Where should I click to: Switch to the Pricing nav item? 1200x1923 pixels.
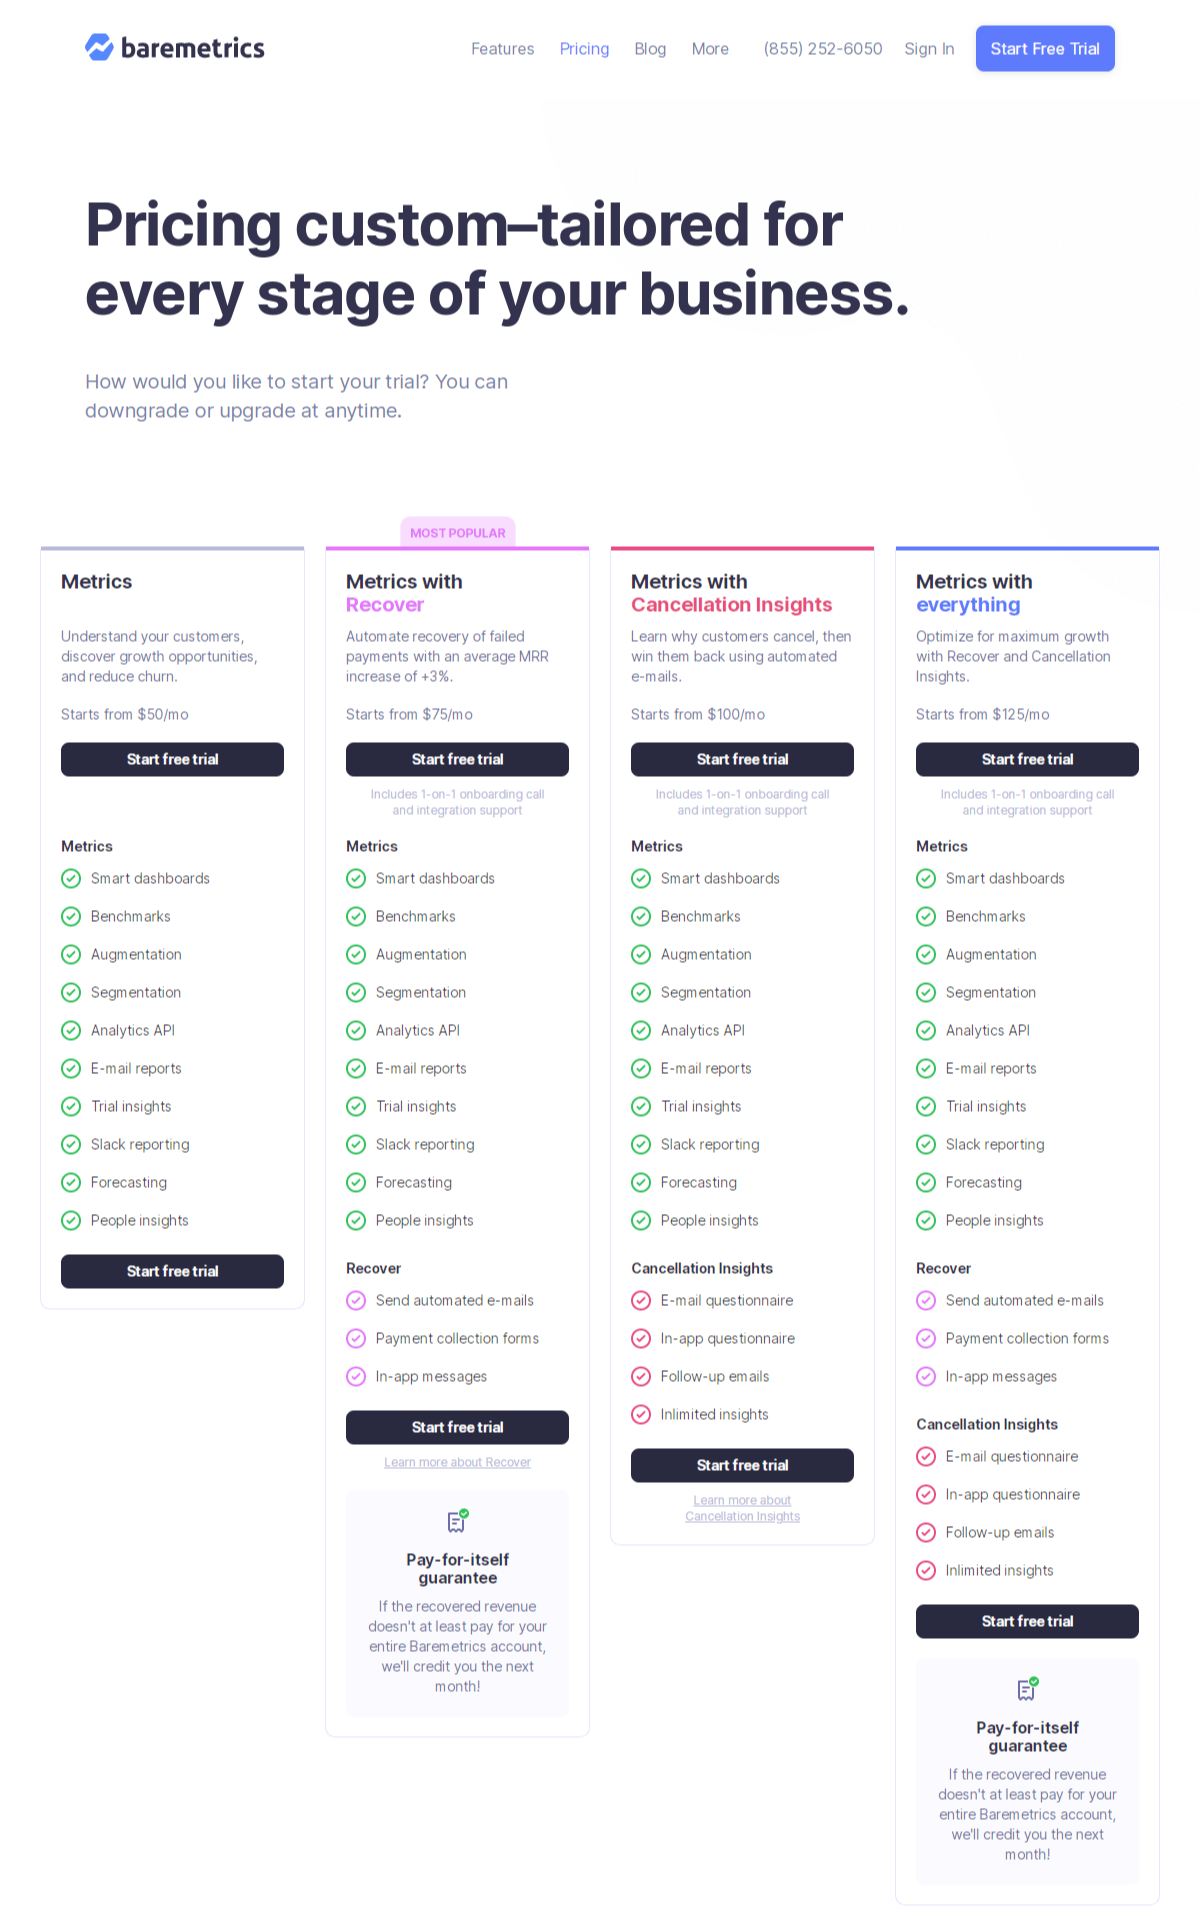(x=584, y=49)
